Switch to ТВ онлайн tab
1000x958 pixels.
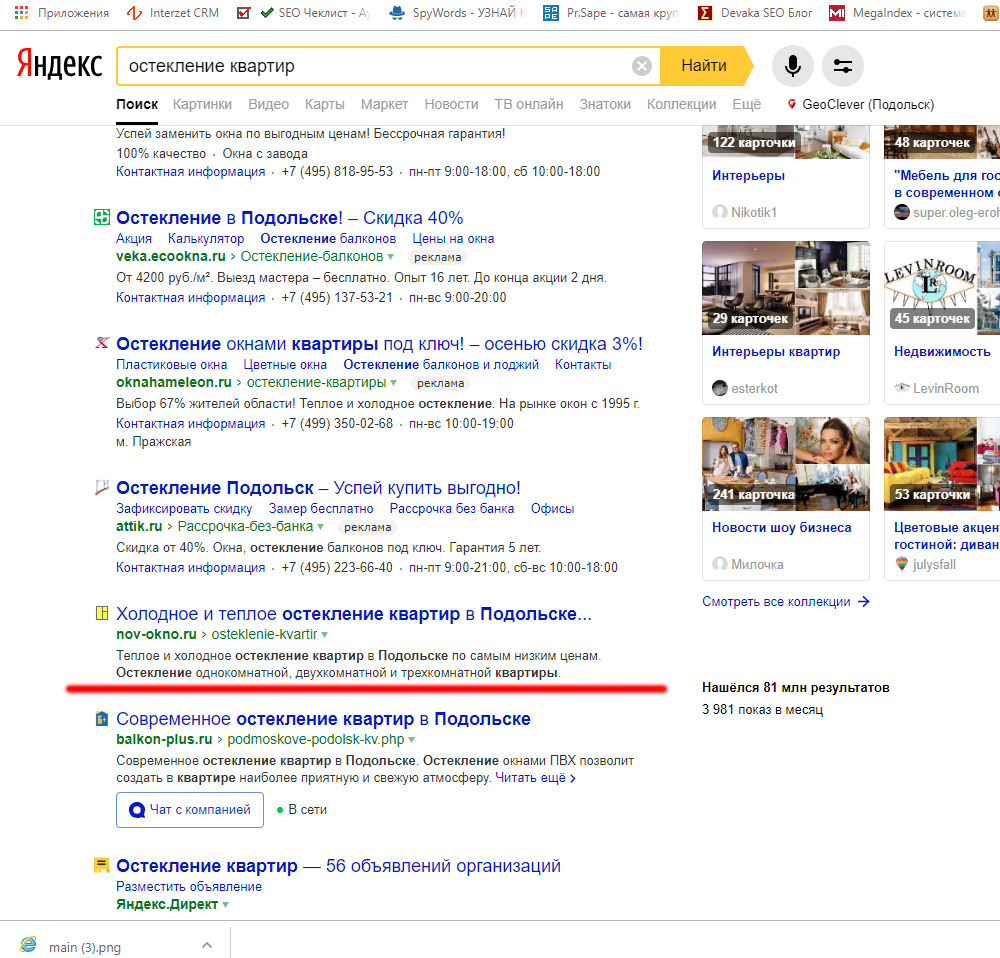click(x=529, y=104)
